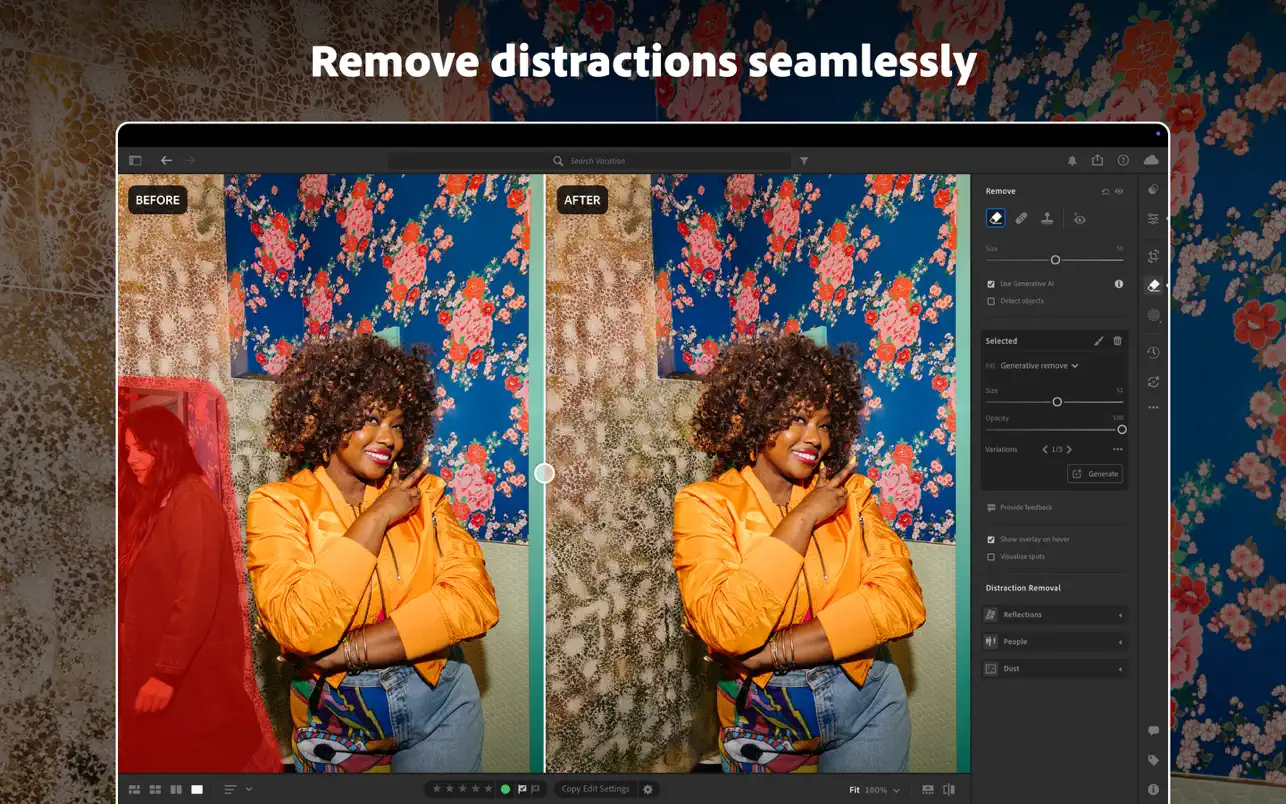Enable the Detect objects checkbox

[991, 301]
